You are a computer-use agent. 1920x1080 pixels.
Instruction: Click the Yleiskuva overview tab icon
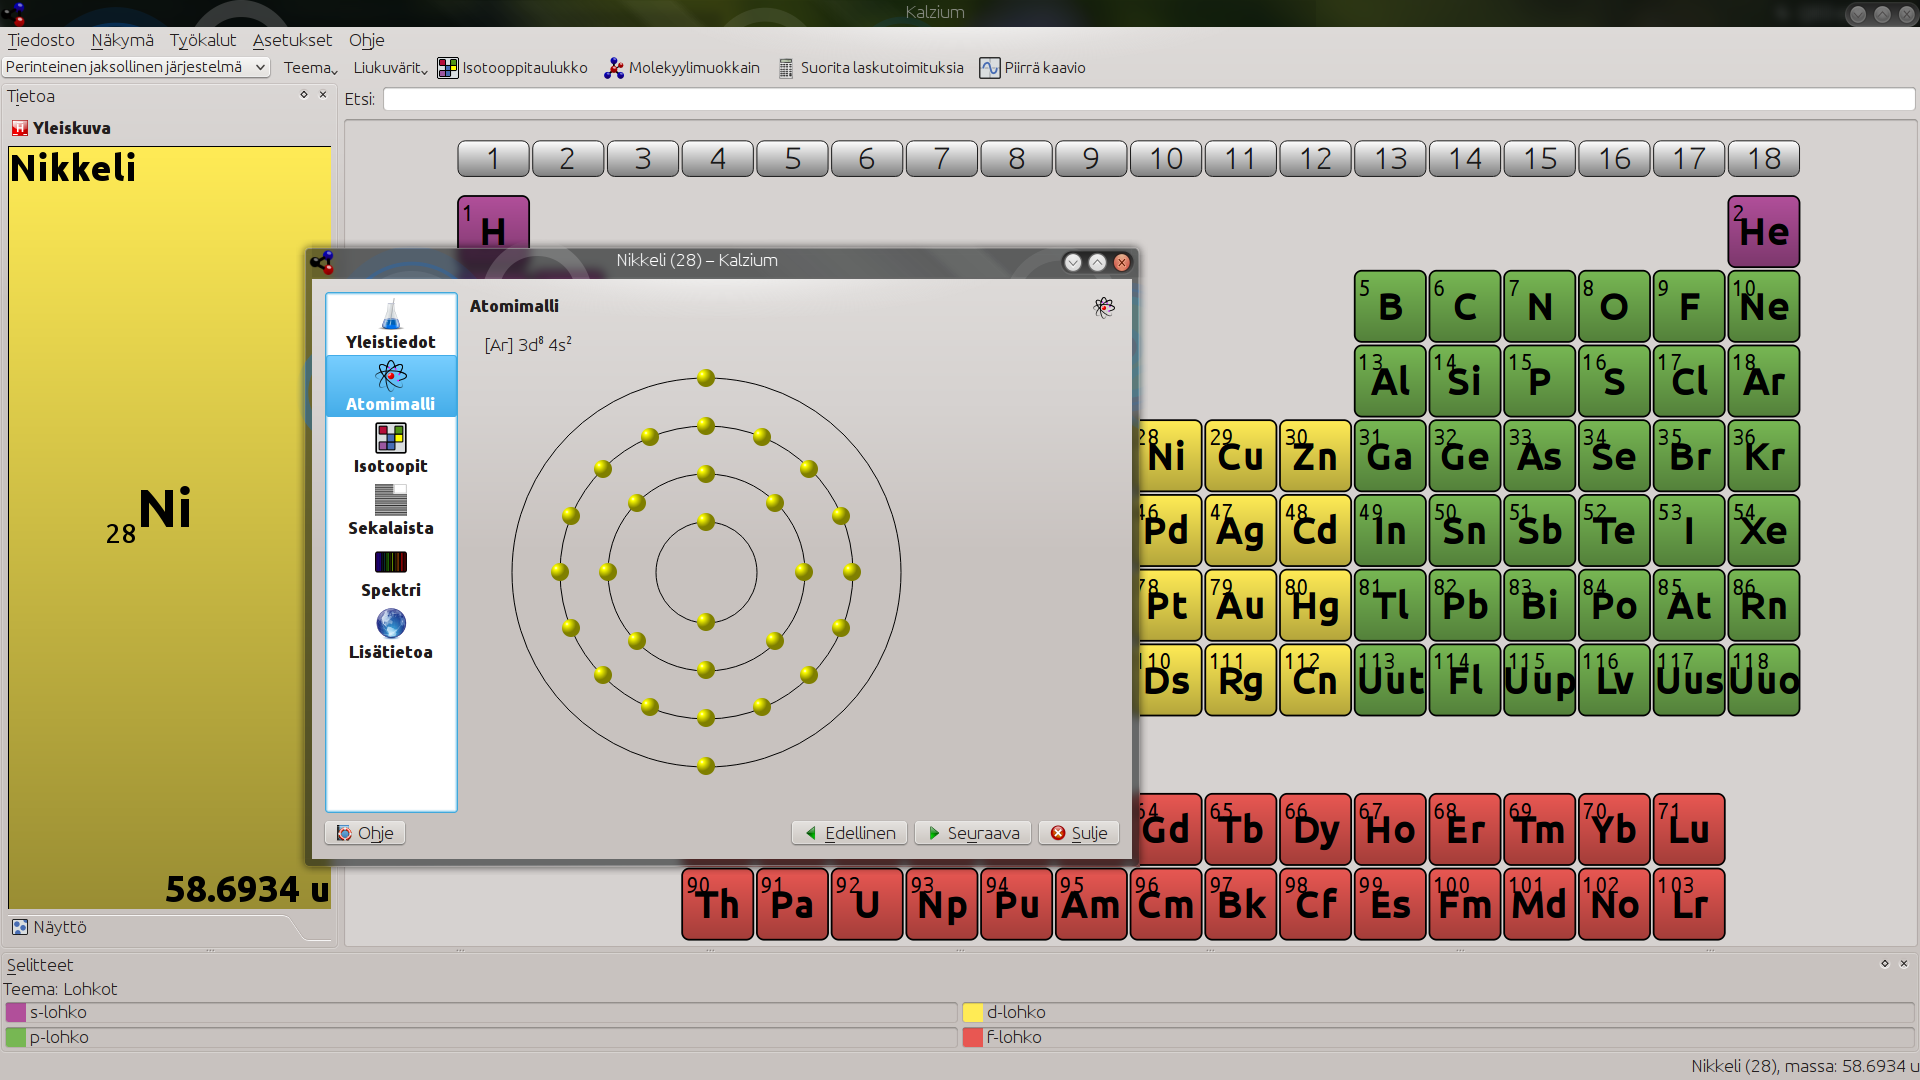point(19,128)
